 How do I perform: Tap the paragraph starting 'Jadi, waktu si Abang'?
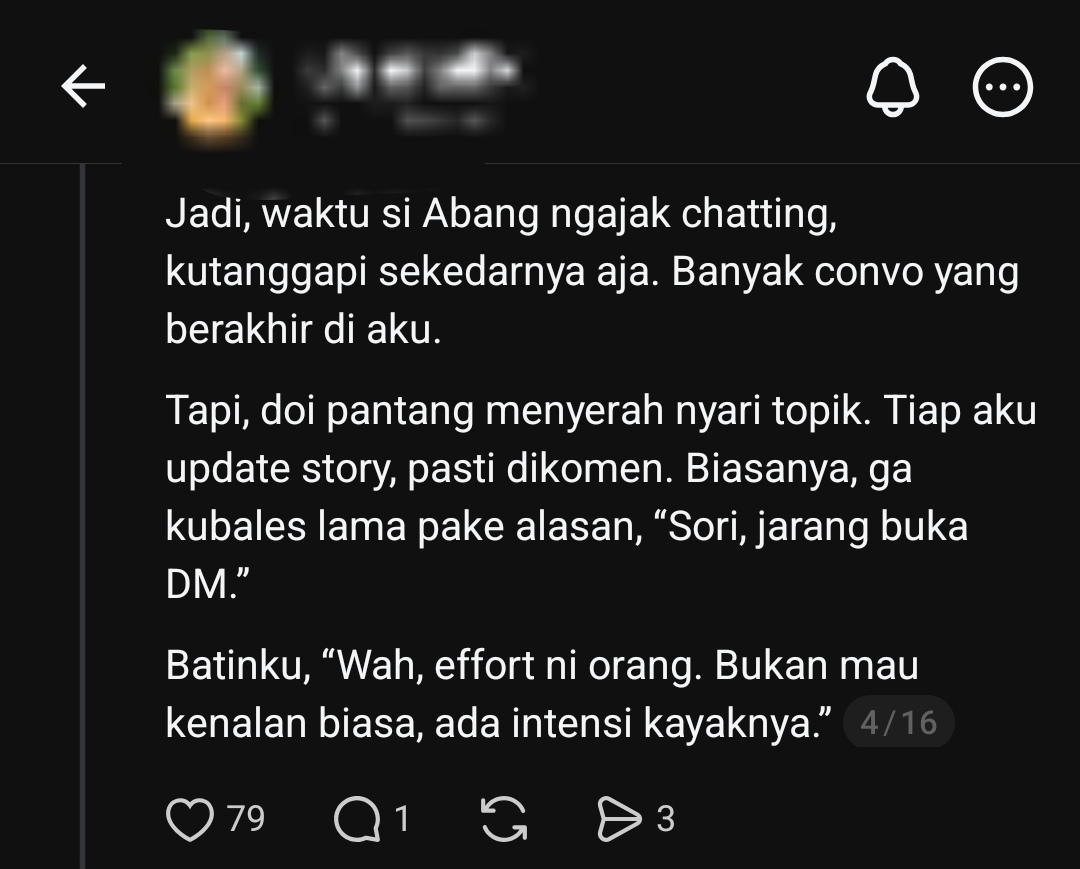[592, 271]
